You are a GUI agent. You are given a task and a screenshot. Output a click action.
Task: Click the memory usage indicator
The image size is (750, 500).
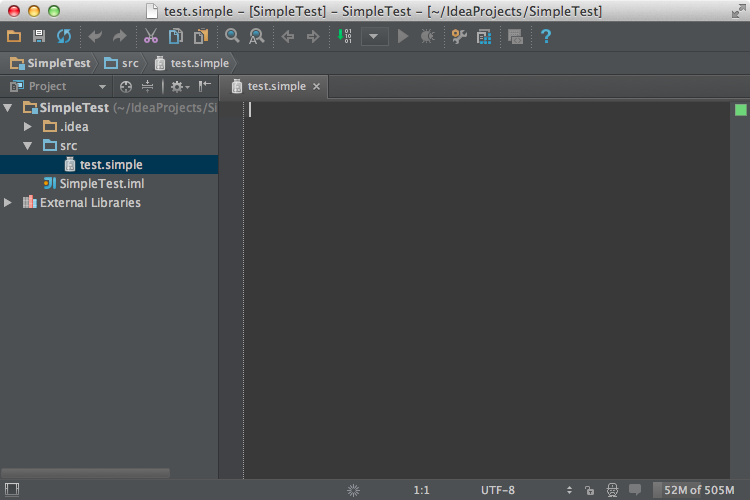coord(698,490)
